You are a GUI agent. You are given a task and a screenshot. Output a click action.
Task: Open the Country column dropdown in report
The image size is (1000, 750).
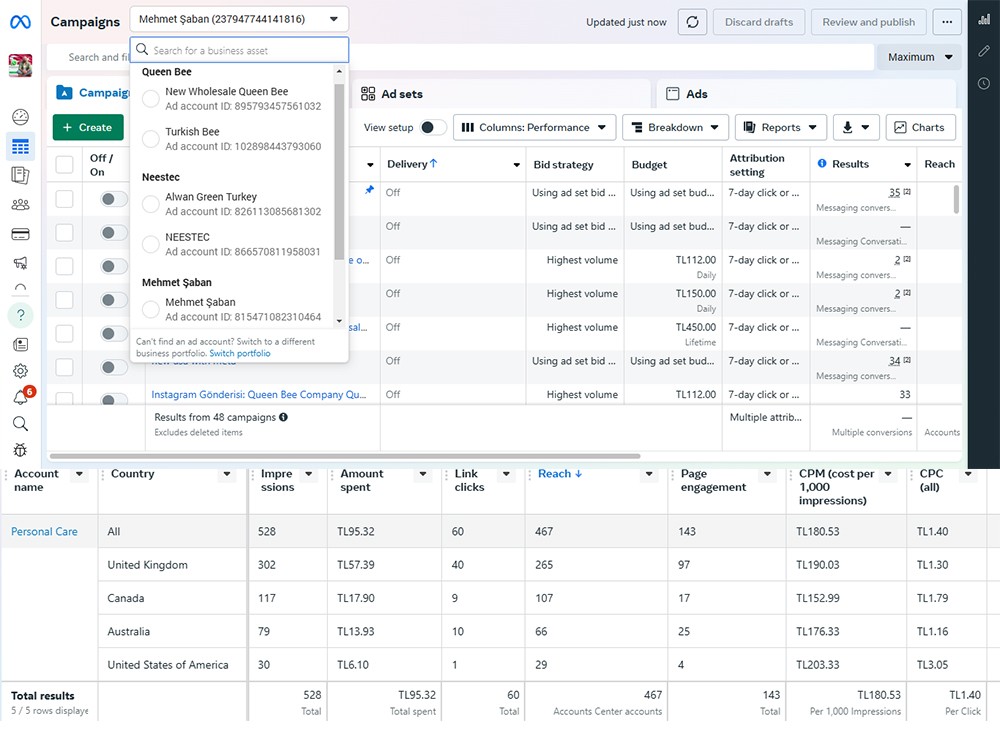pyautogui.click(x=227, y=474)
